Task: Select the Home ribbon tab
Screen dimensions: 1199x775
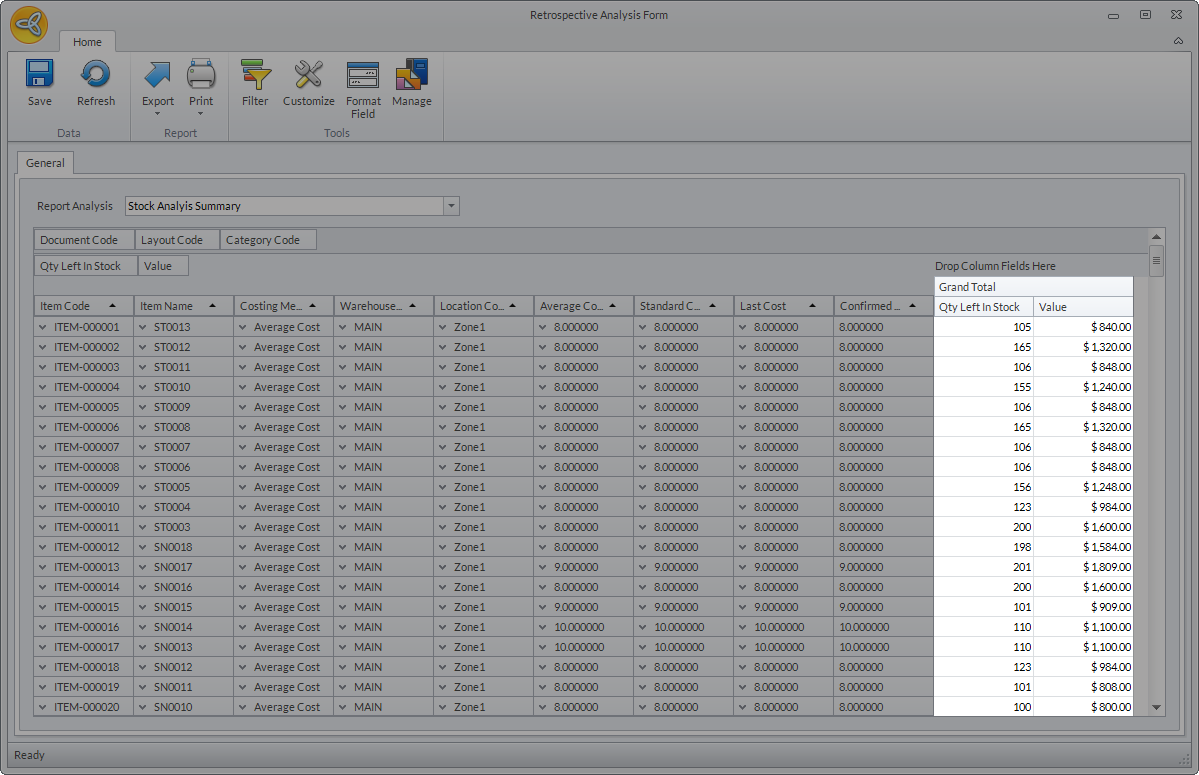Action: click(87, 42)
